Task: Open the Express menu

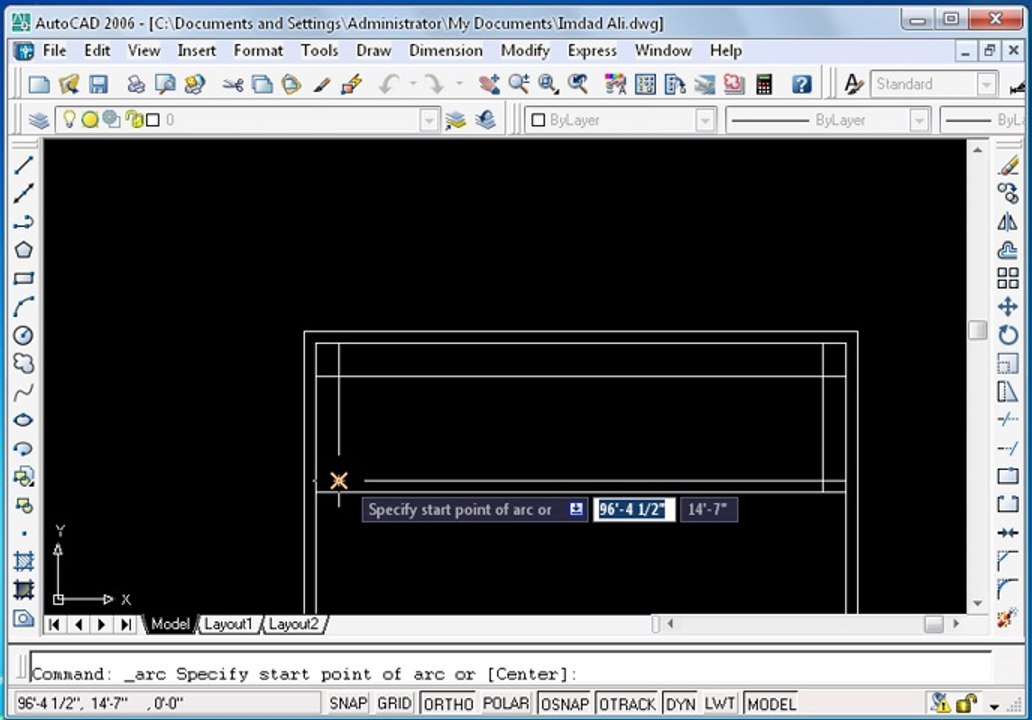Action: (592, 51)
